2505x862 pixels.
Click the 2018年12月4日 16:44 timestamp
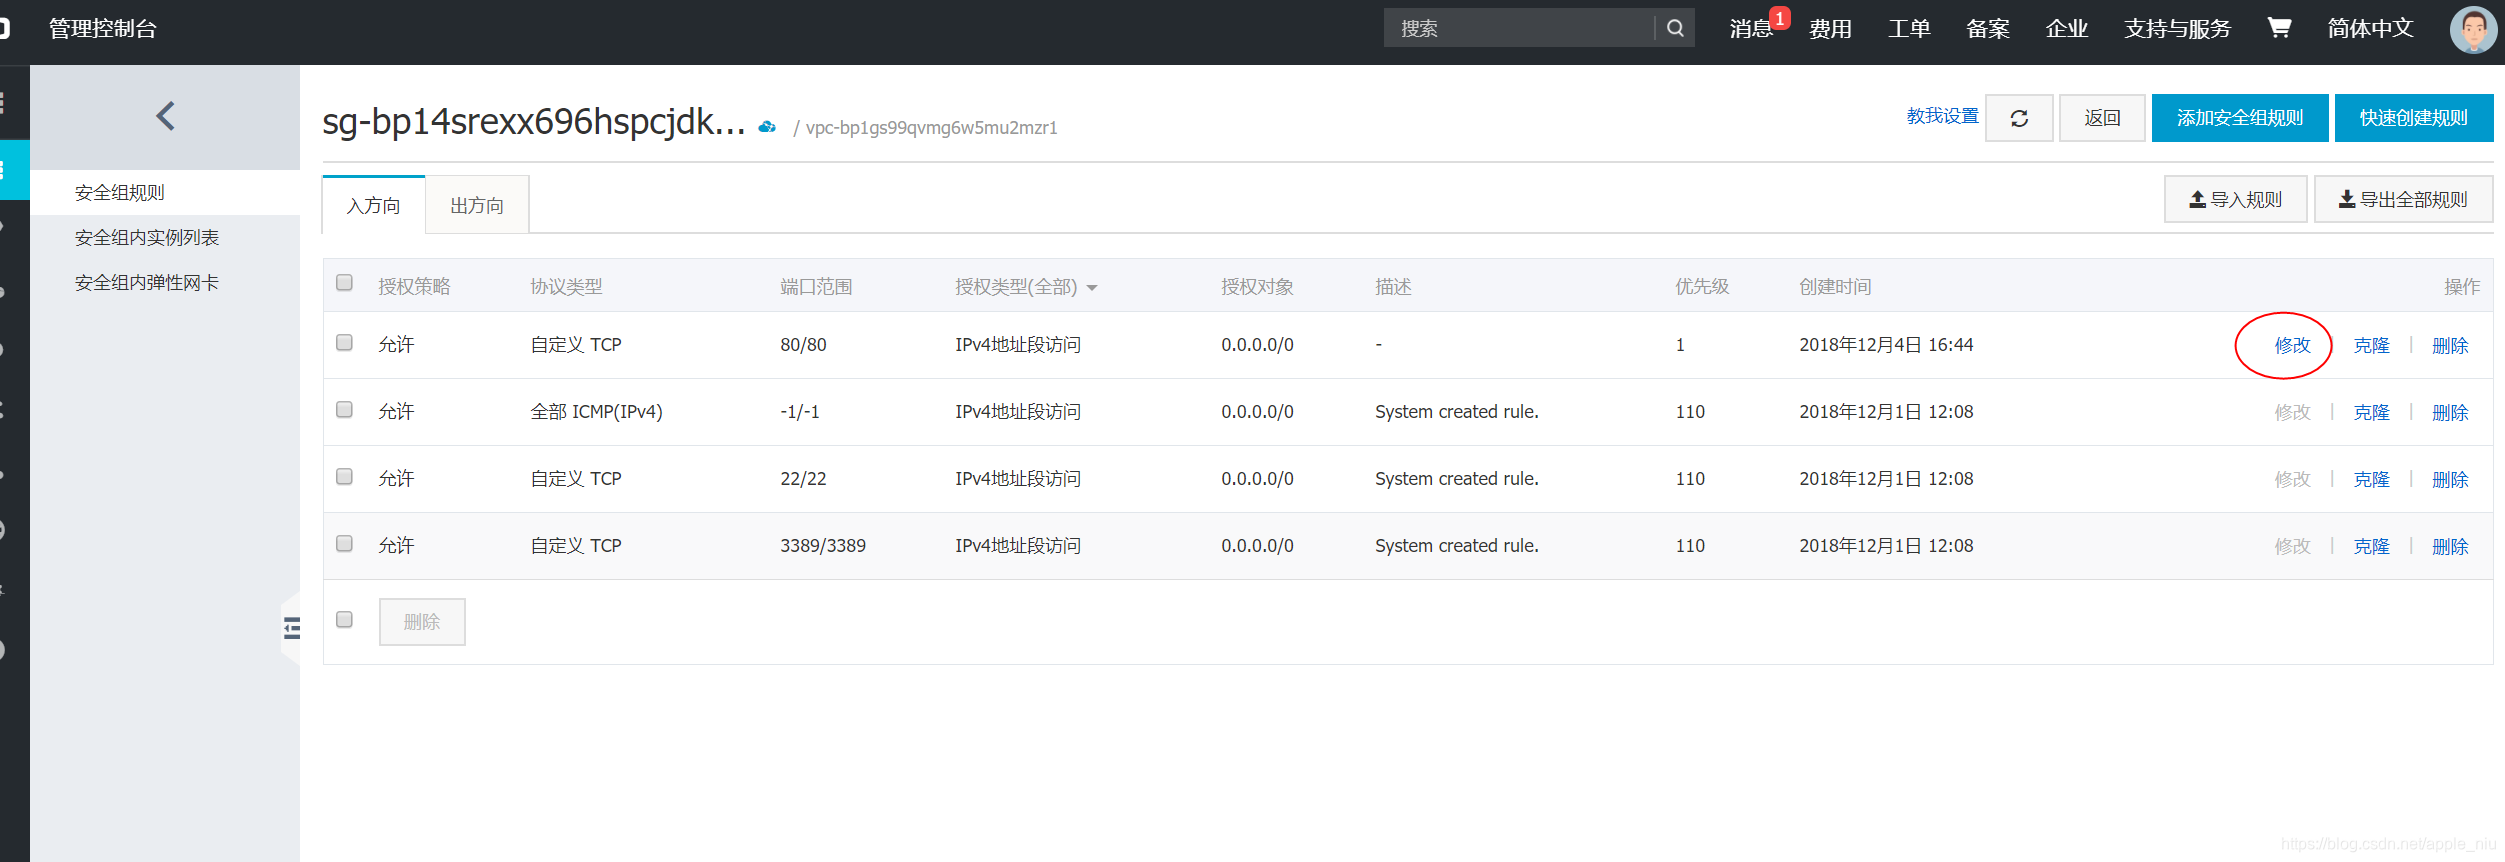(1886, 345)
